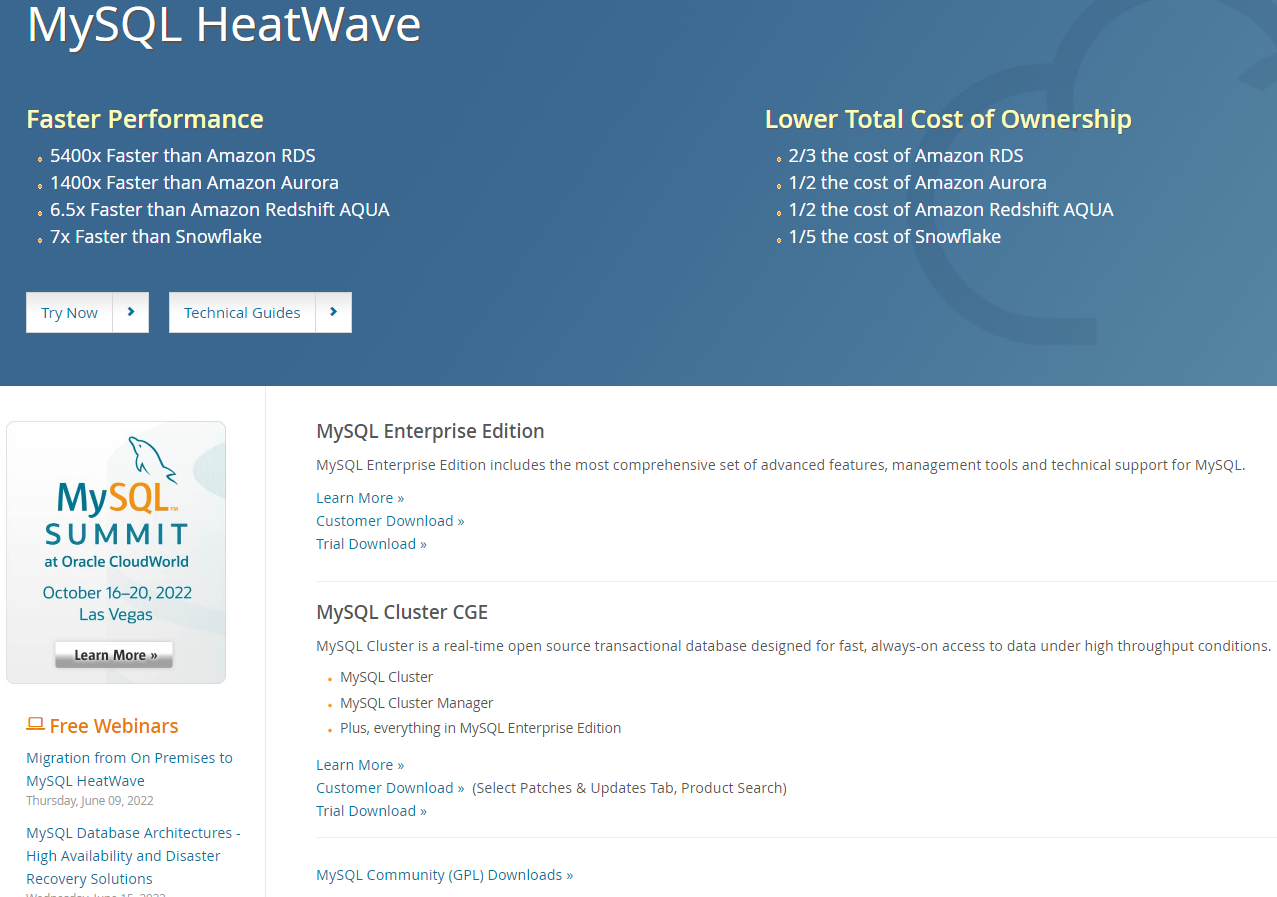The height and width of the screenshot is (897, 1277).
Task: Open MySQL Database Architectures webinar link
Action: [x=133, y=855]
